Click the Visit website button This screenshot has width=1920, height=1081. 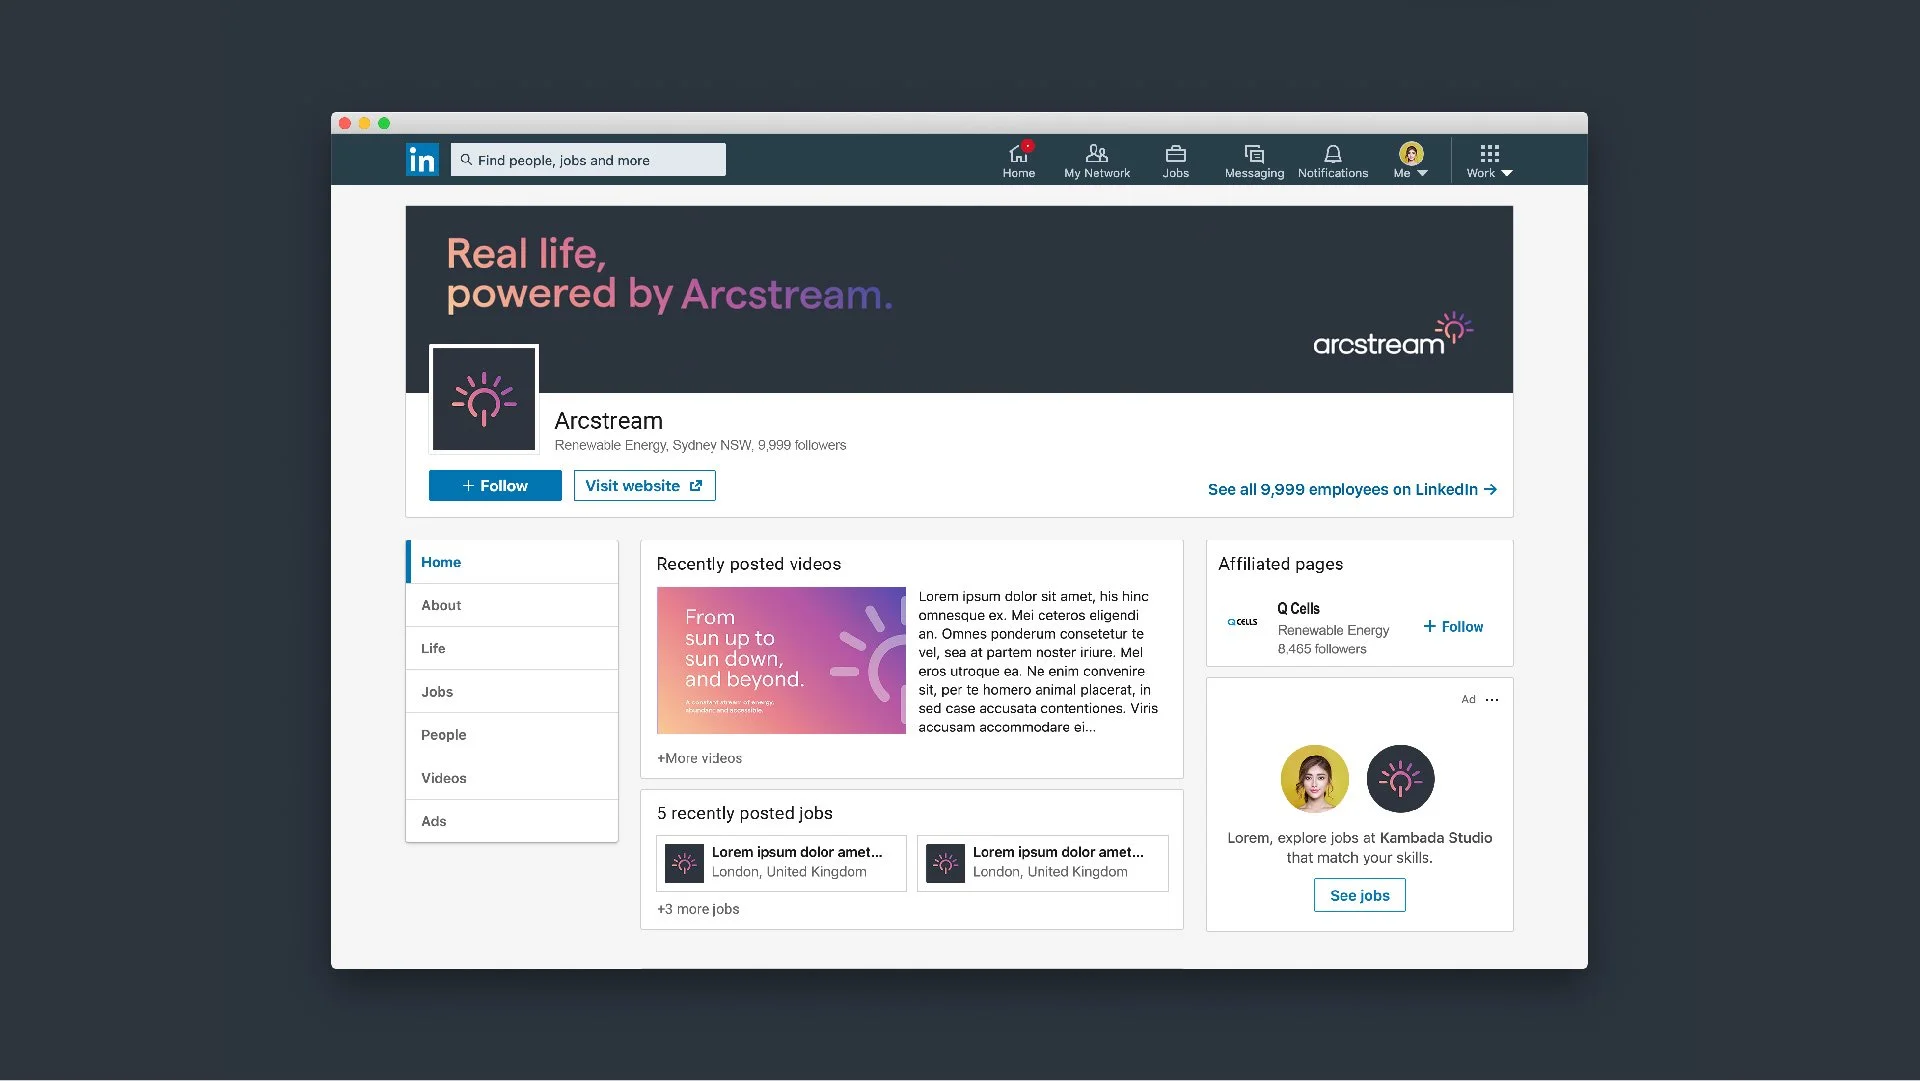coord(644,486)
